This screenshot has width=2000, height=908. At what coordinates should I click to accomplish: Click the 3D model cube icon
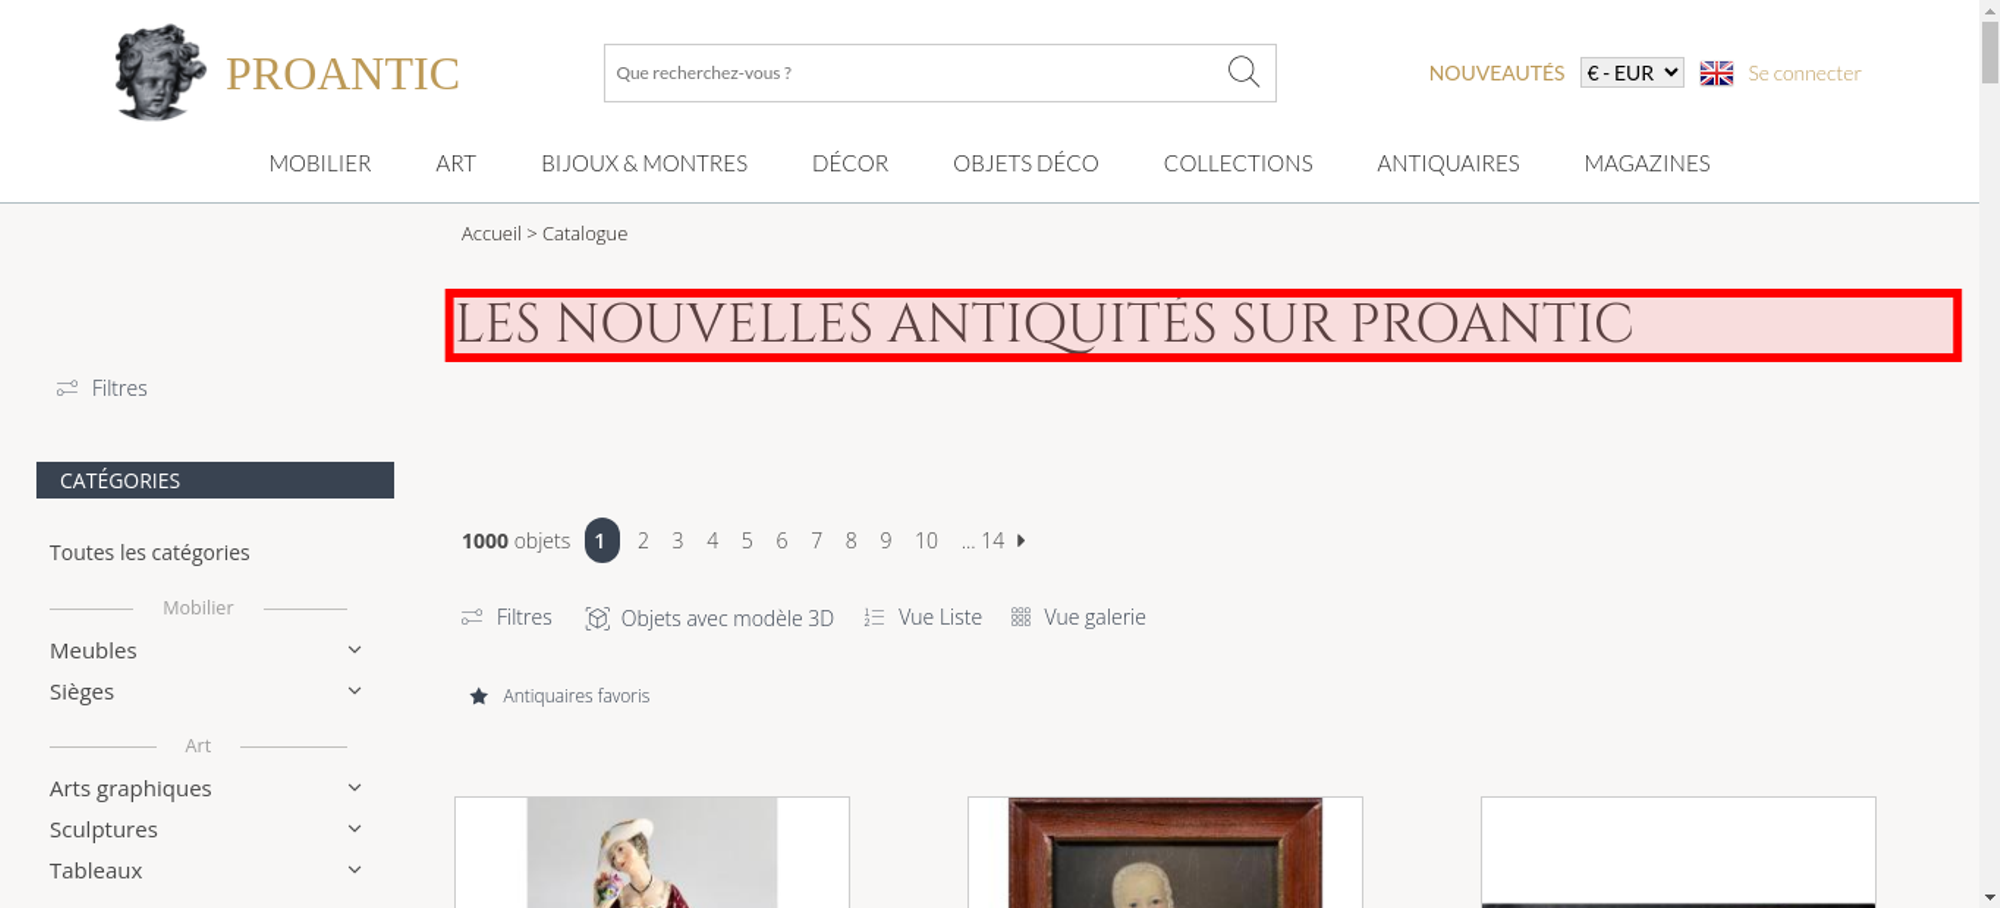[597, 618]
